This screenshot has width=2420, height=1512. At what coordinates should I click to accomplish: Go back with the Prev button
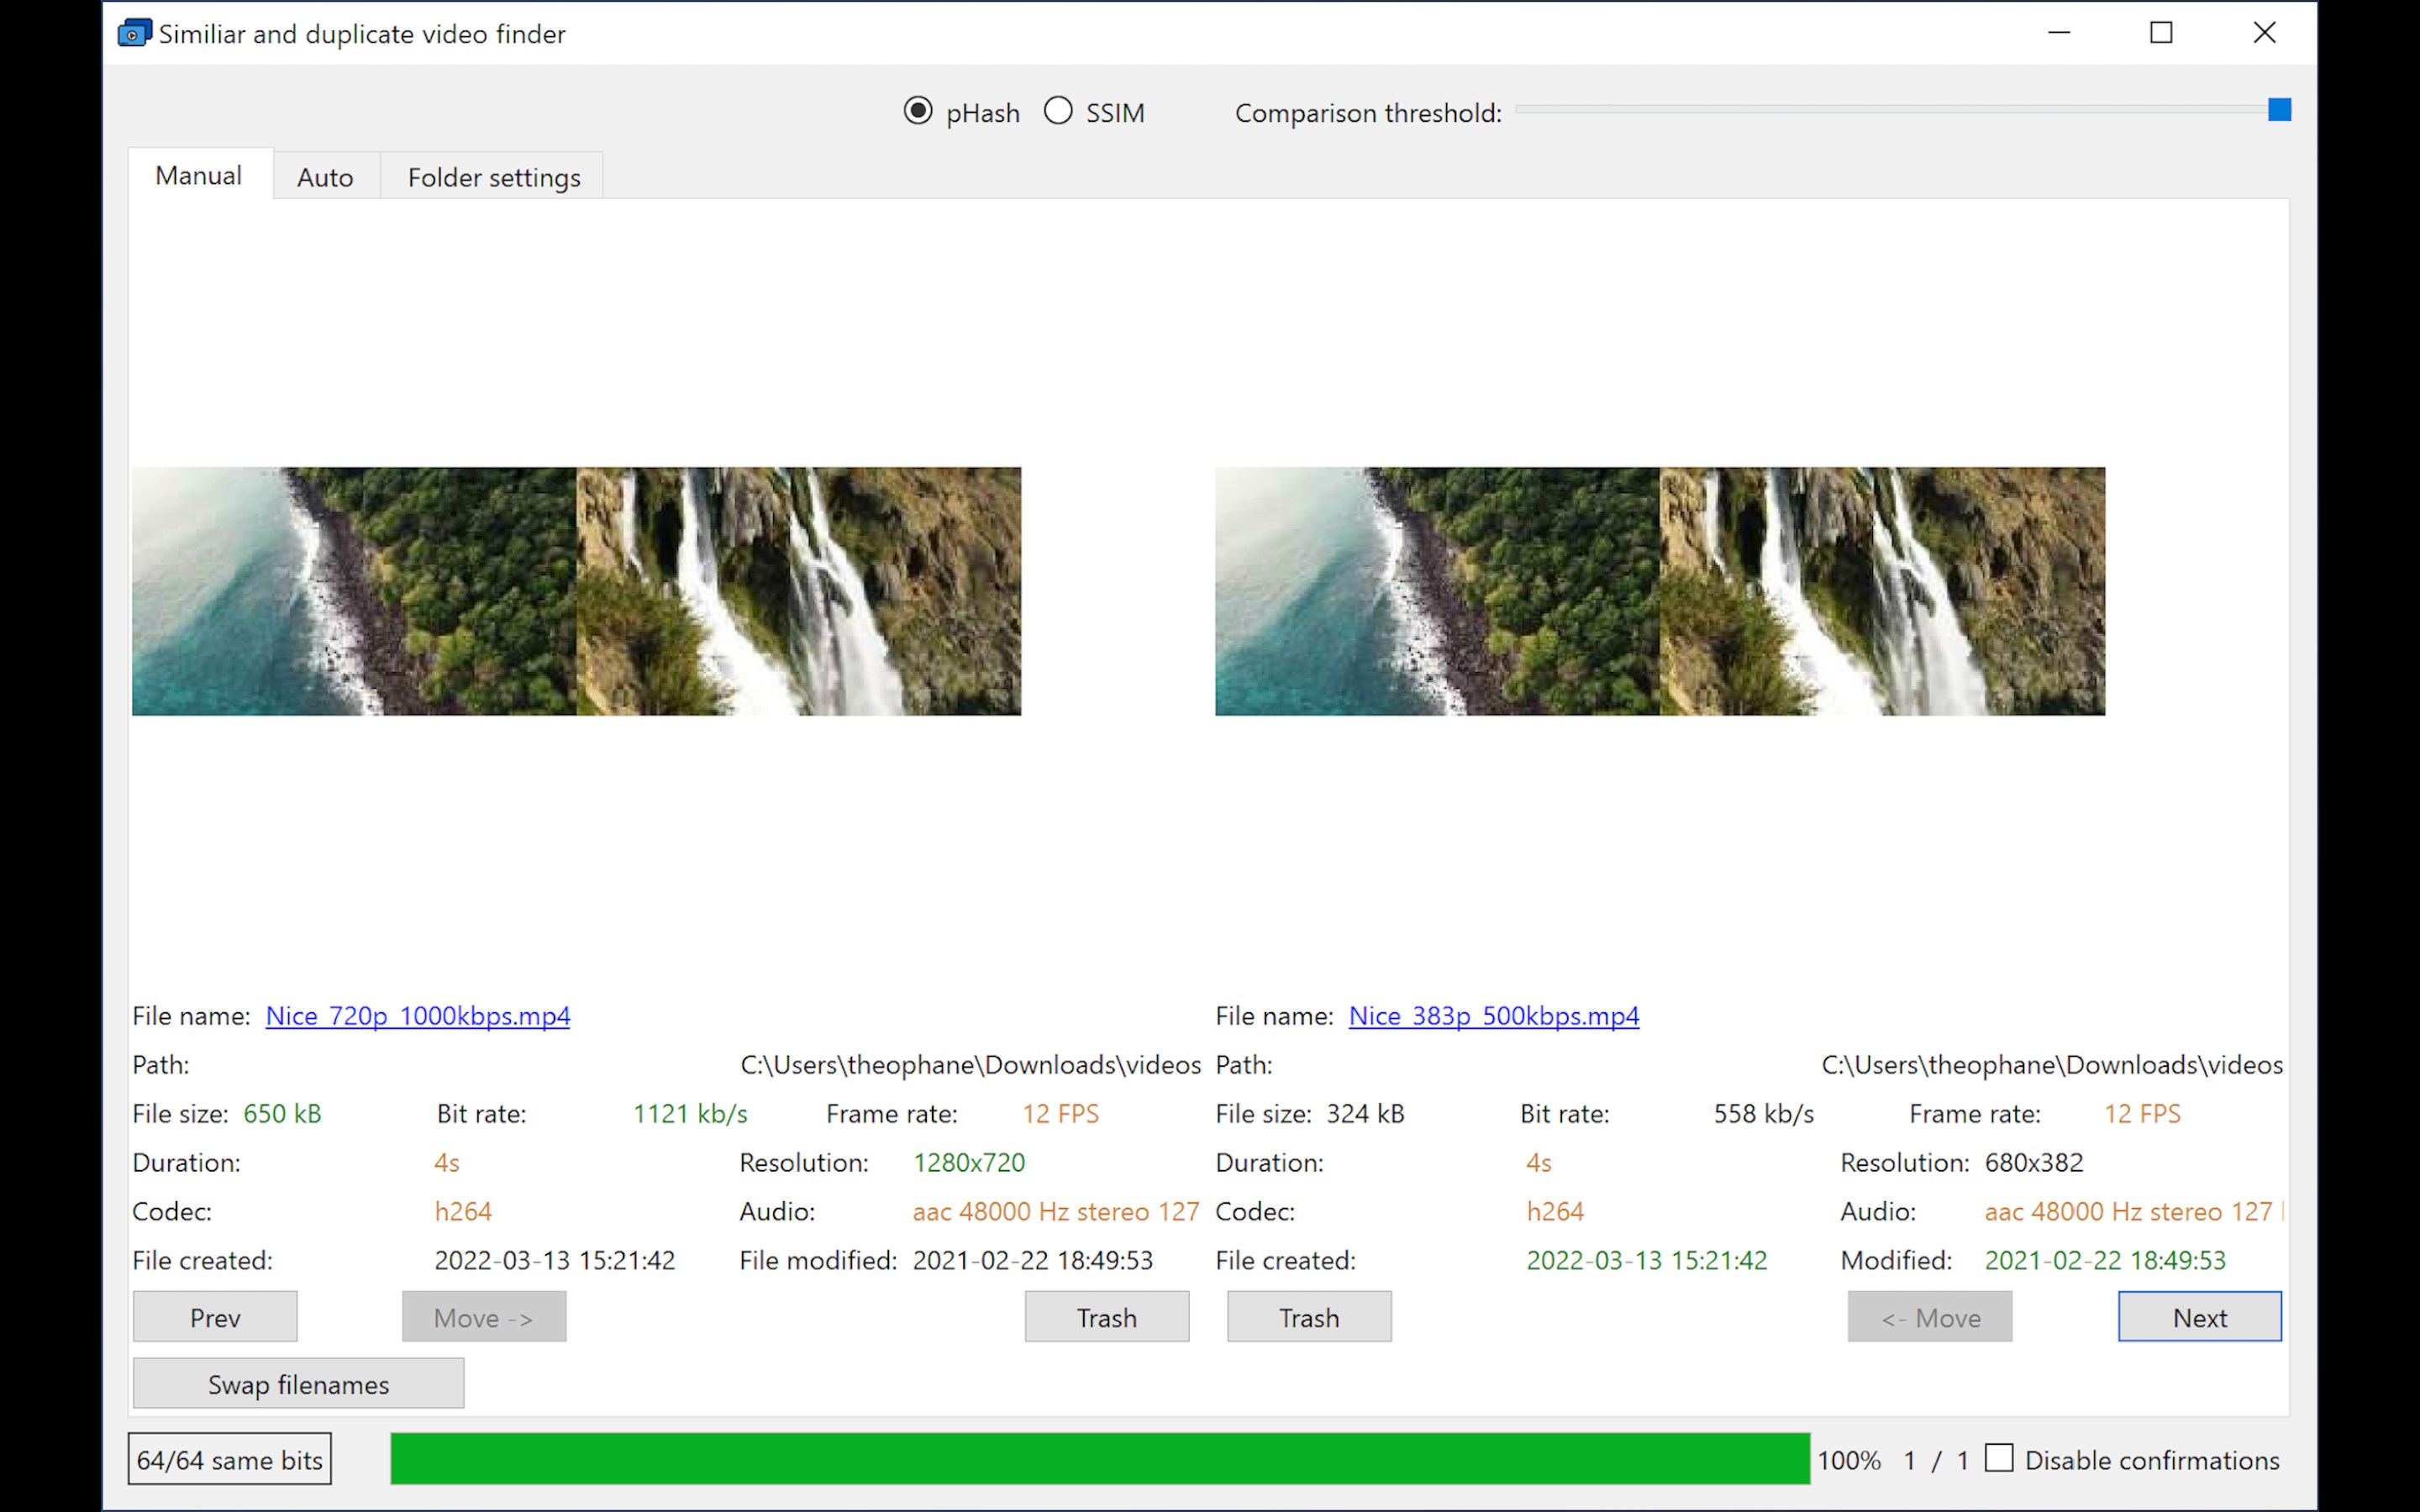(214, 1317)
